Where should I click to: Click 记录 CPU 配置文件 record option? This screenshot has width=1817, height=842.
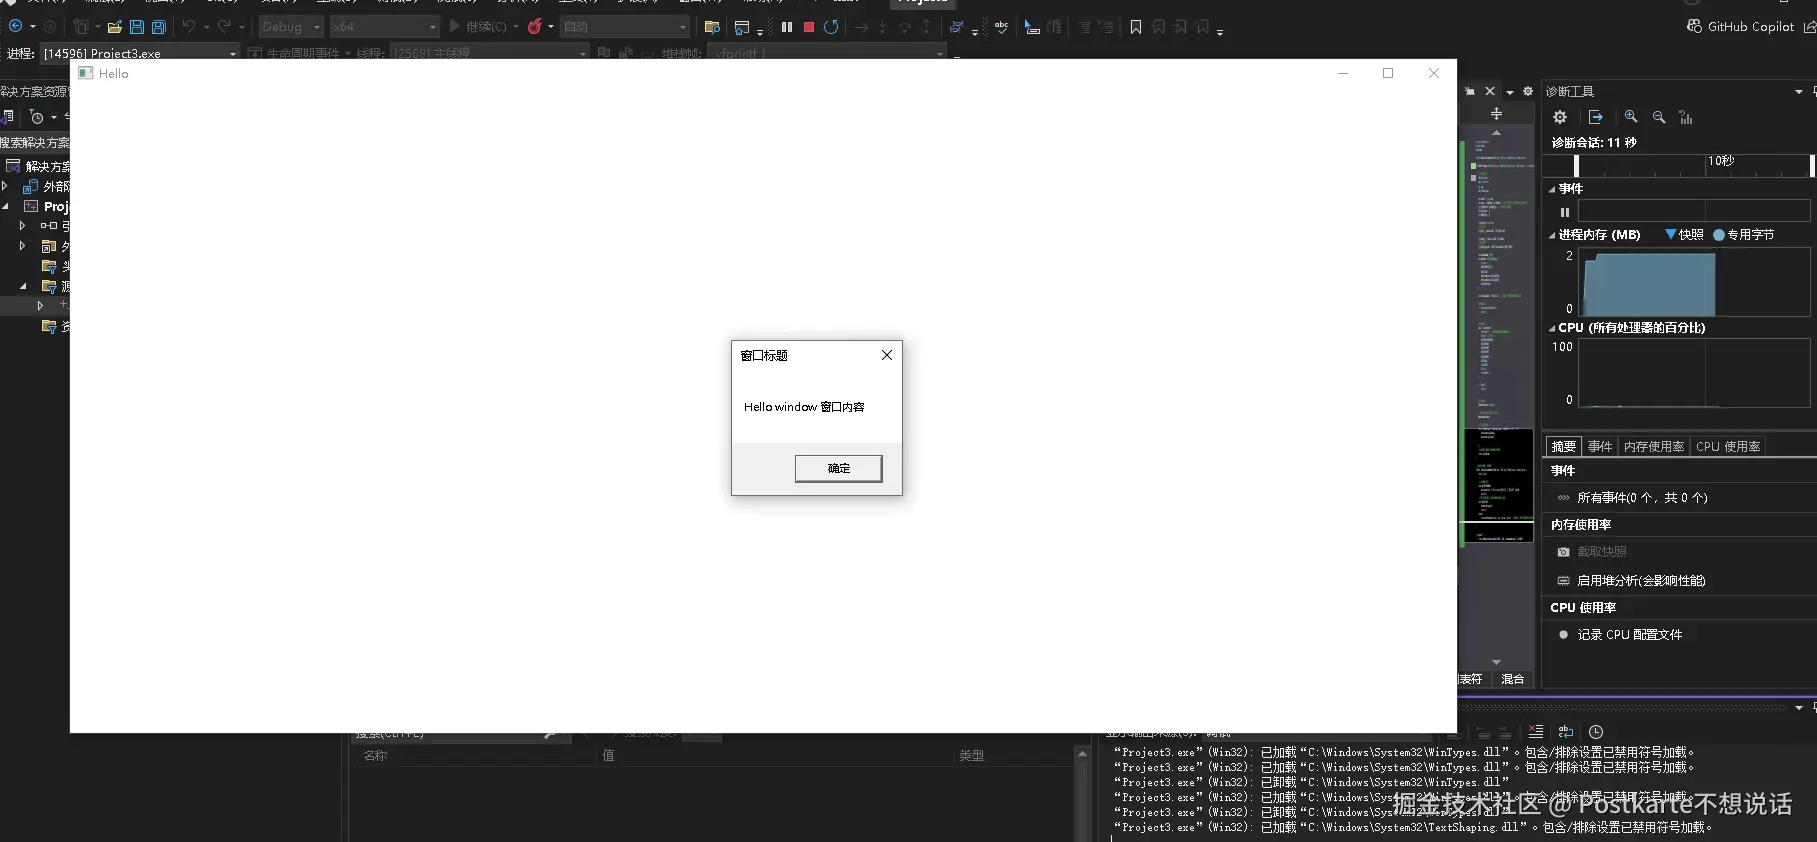click(x=1629, y=634)
